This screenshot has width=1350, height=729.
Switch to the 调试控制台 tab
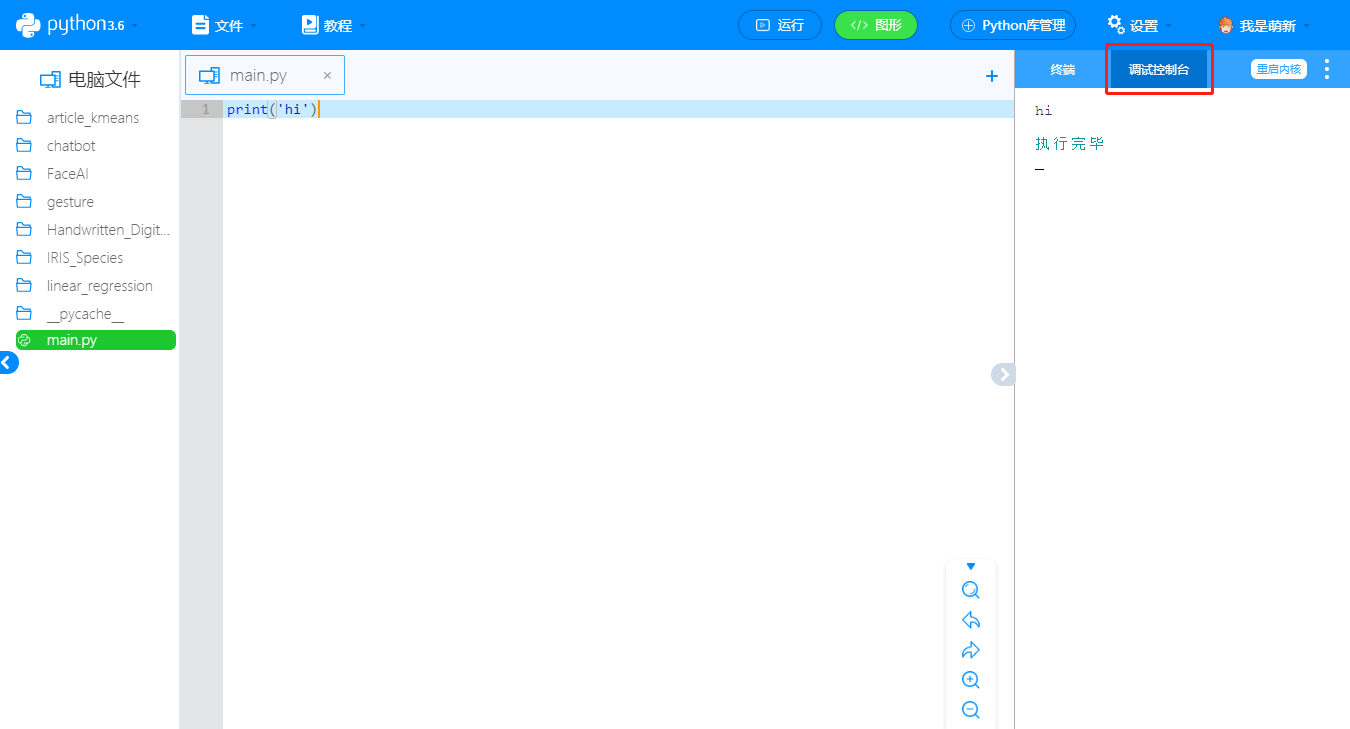tap(1159, 70)
